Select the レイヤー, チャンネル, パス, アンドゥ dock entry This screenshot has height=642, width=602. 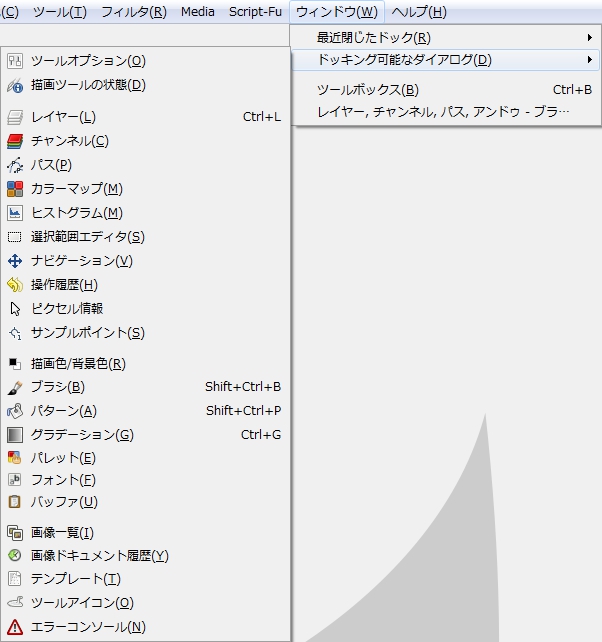(446, 111)
